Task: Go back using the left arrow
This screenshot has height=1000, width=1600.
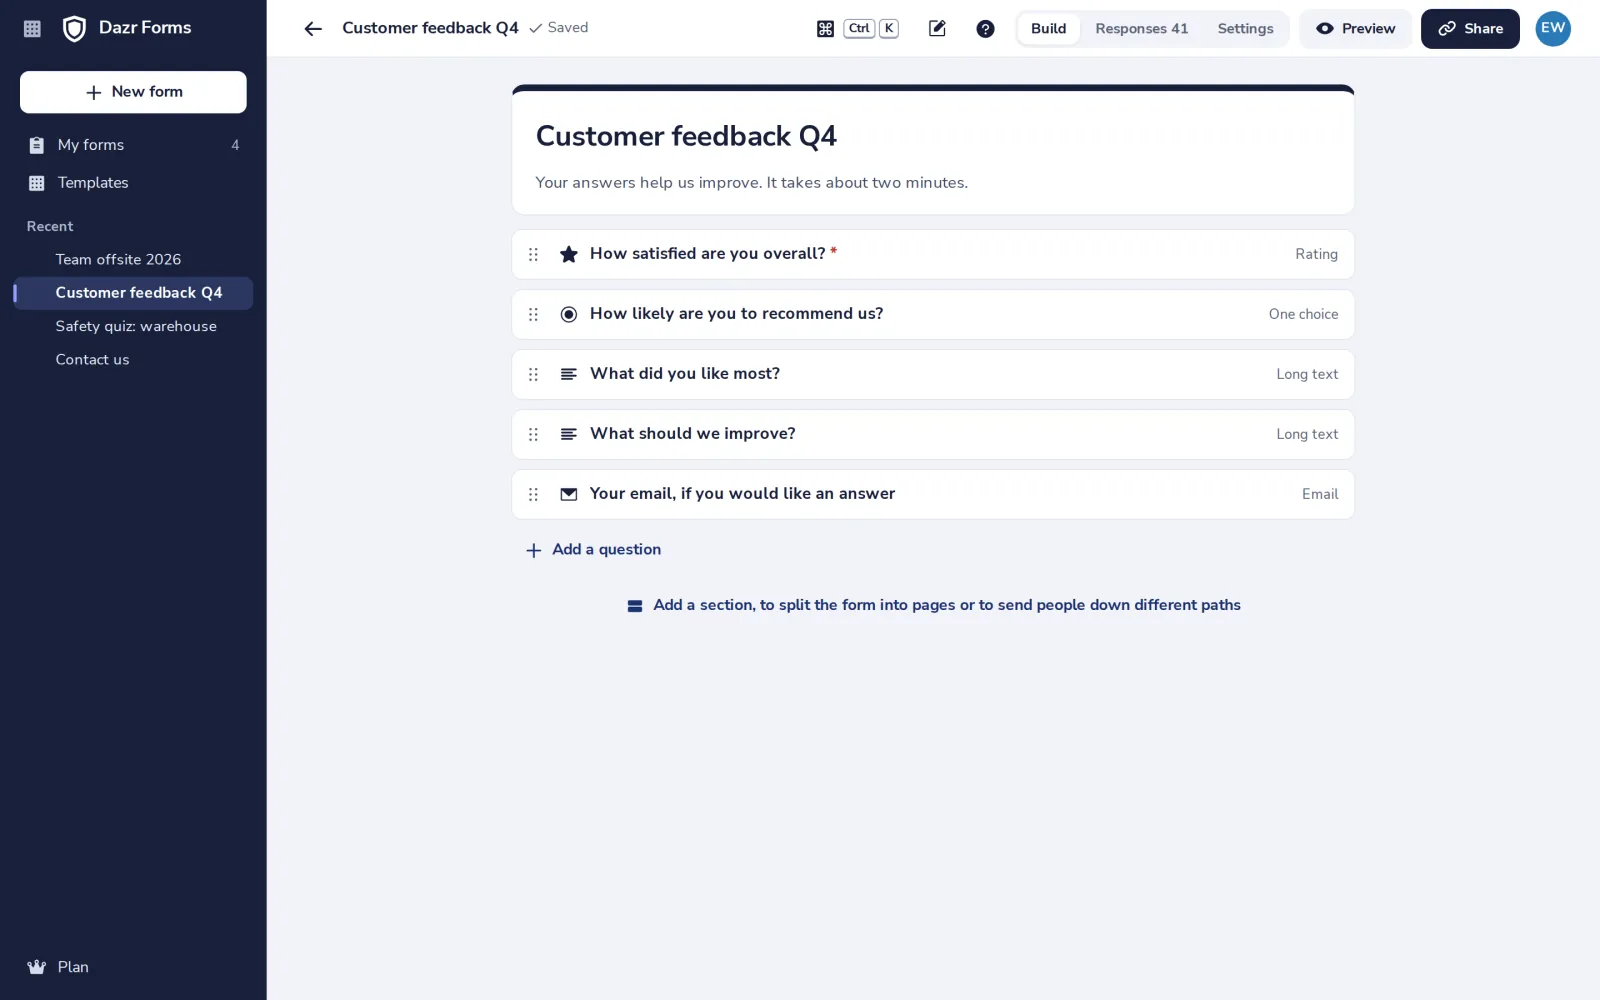Action: tap(313, 29)
